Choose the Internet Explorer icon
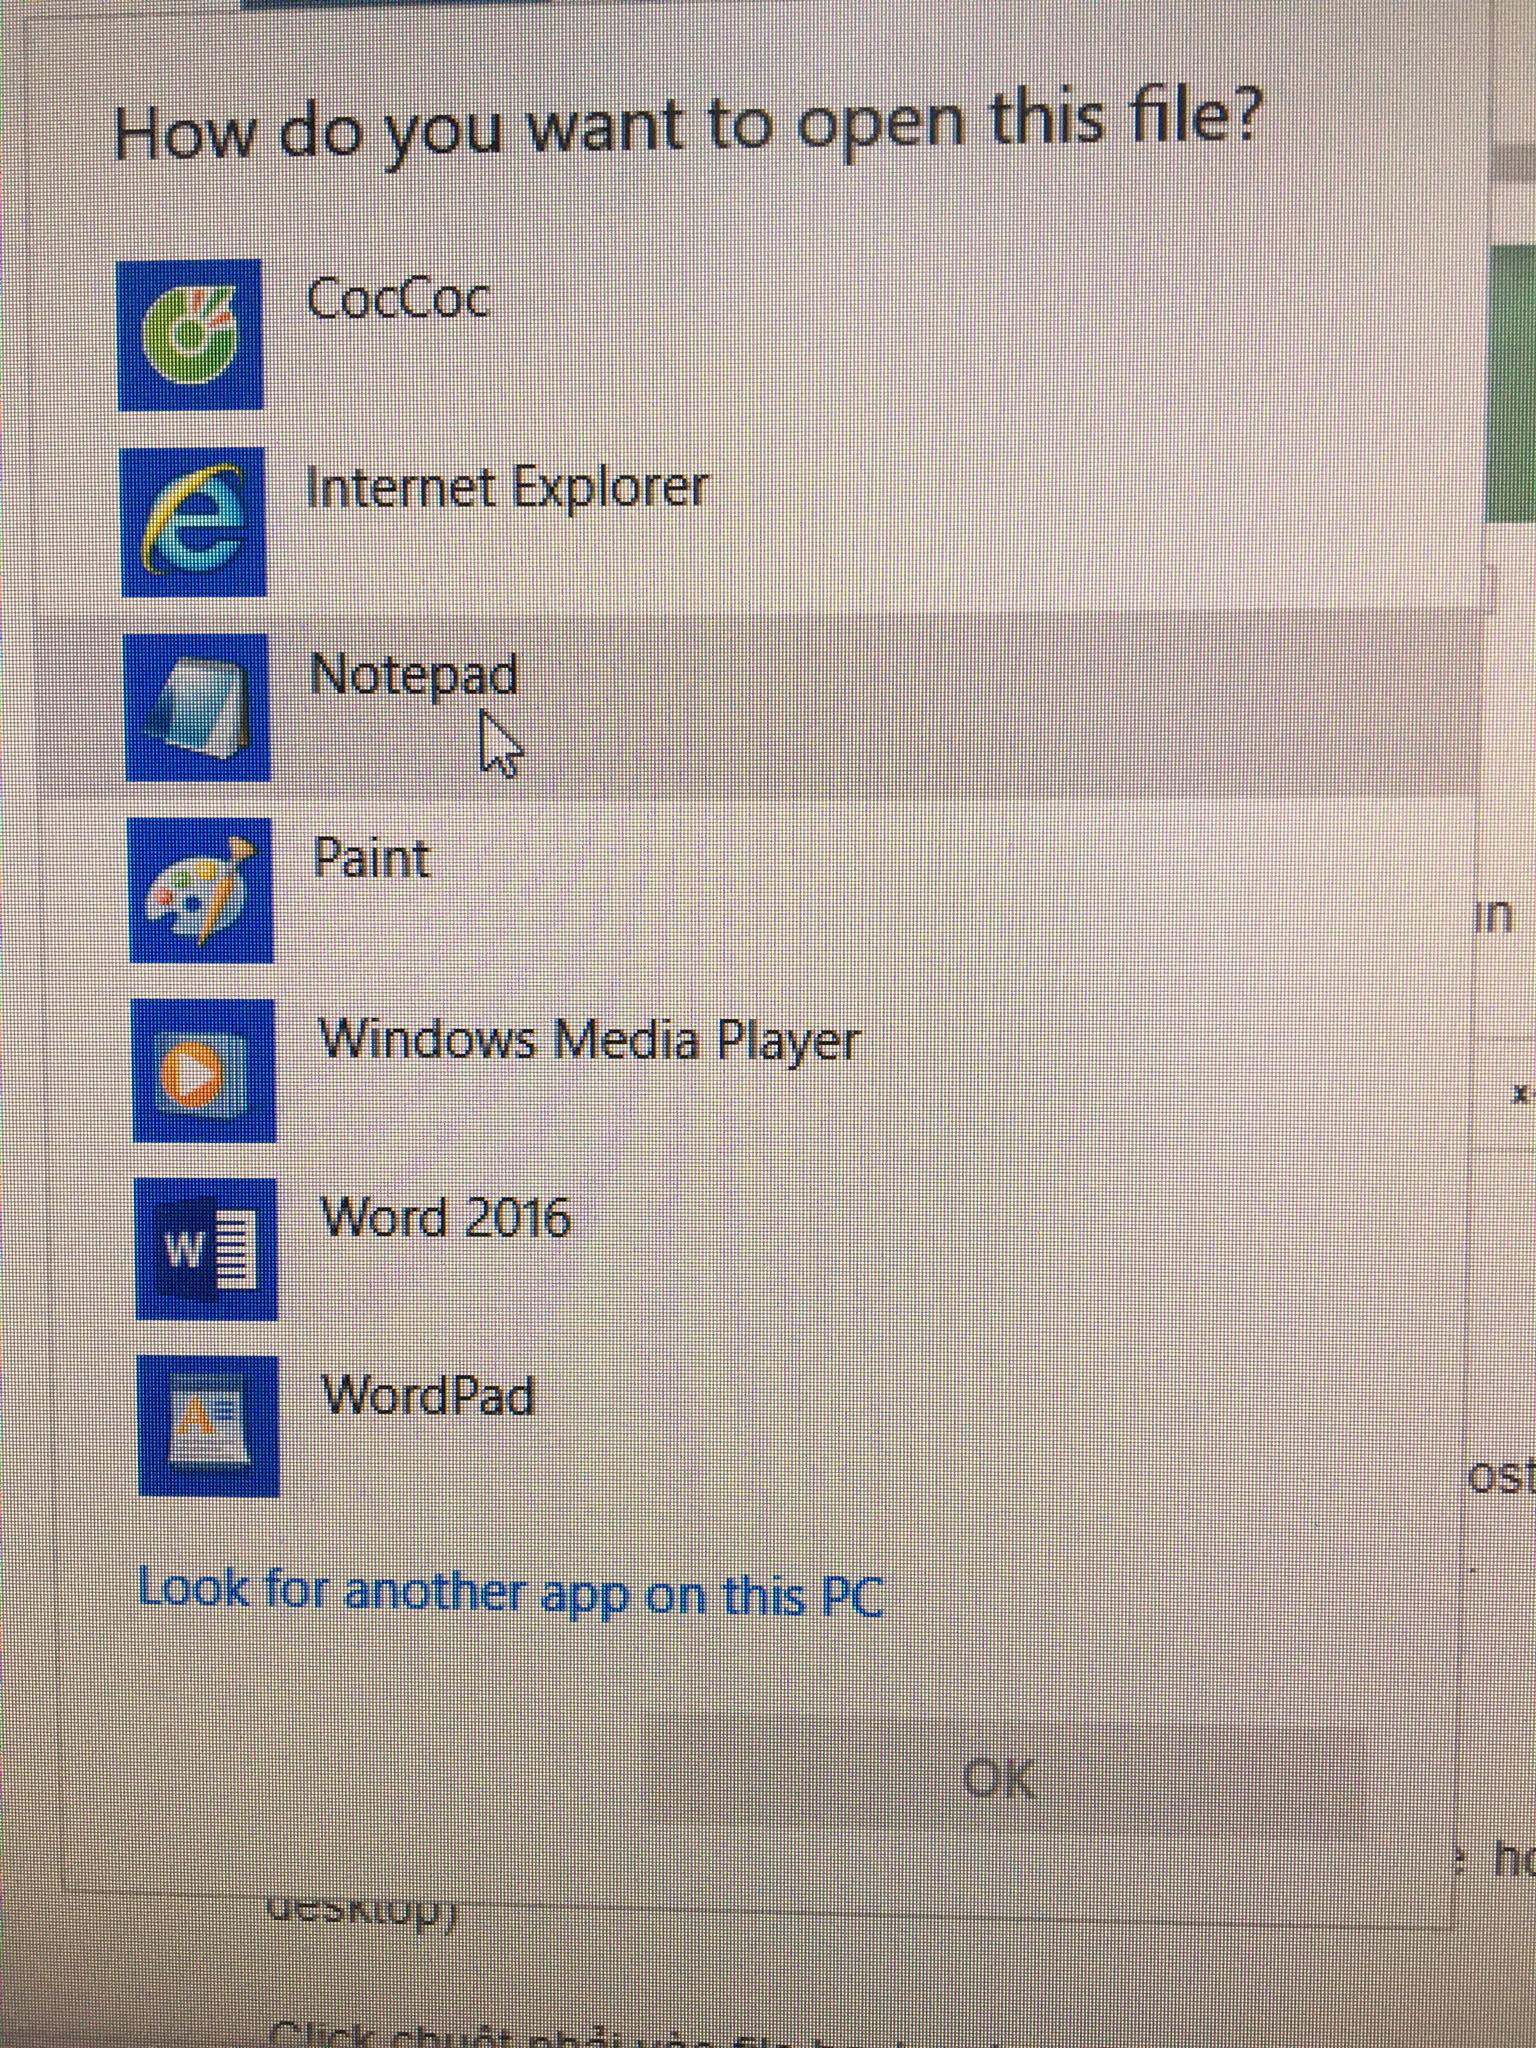The width and height of the screenshot is (1536, 2048). (x=194, y=522)
